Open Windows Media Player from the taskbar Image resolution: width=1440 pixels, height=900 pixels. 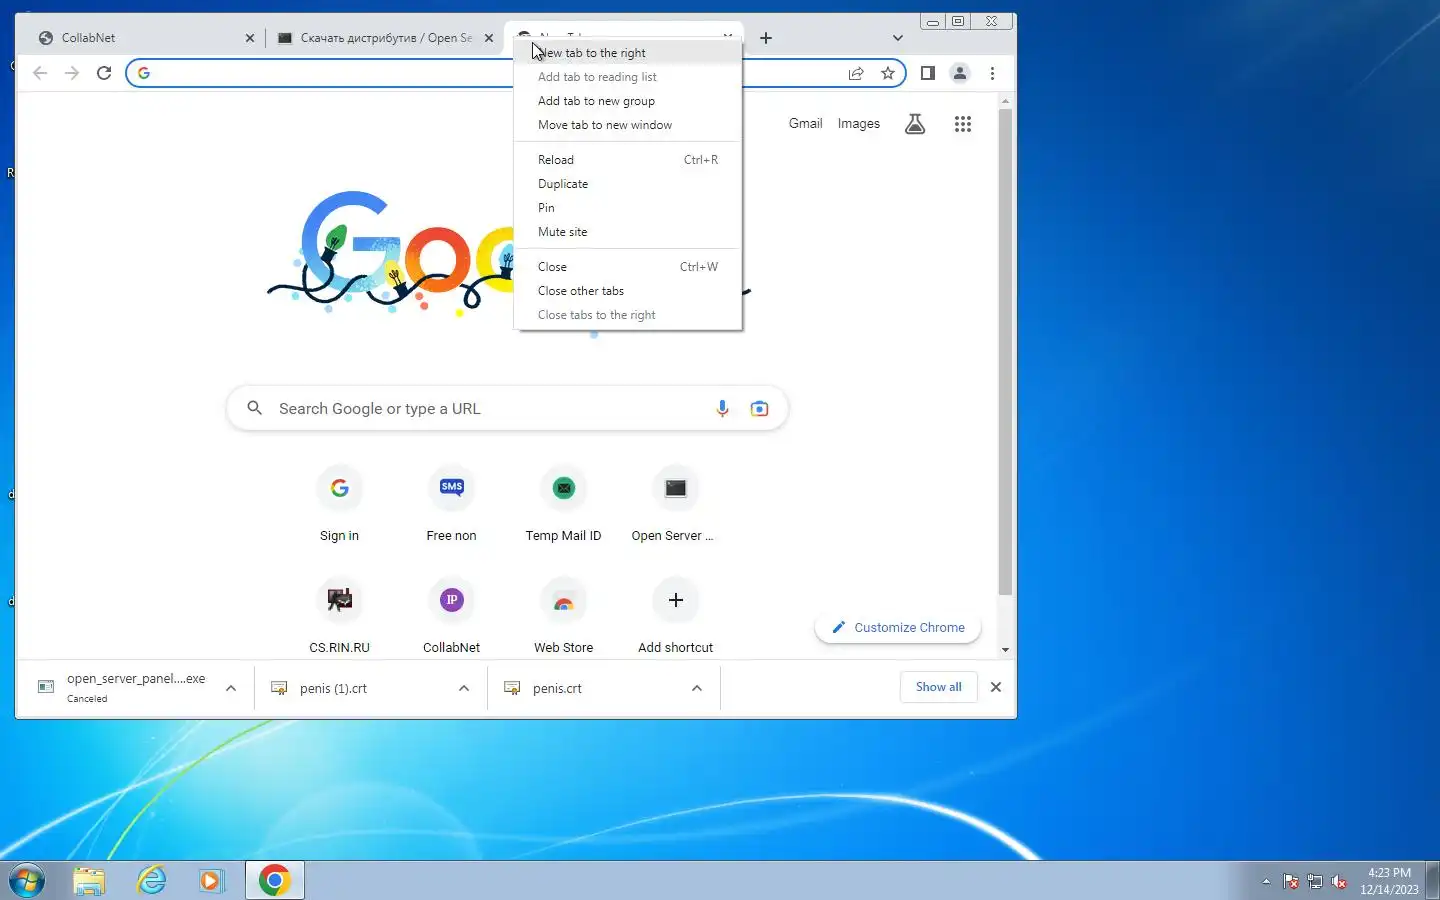(x=211, y=880)
